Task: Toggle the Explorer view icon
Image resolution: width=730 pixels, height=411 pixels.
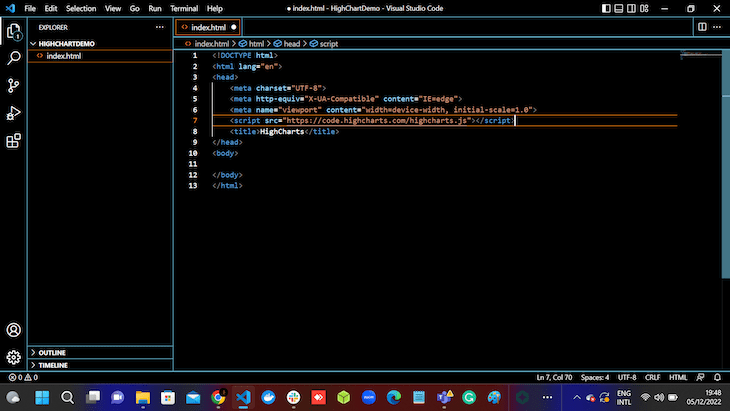Action: [14, 31]
